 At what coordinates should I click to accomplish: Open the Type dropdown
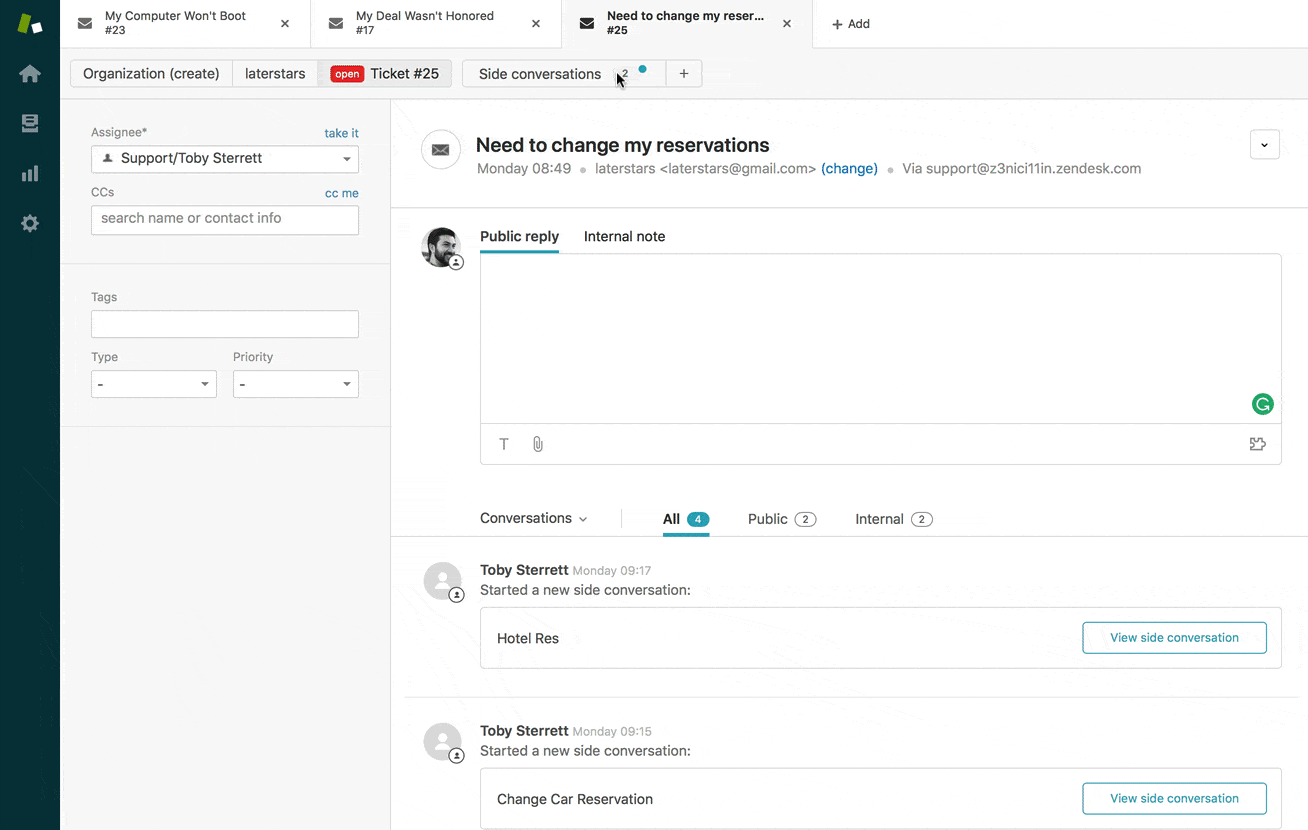tap(154, 384)
